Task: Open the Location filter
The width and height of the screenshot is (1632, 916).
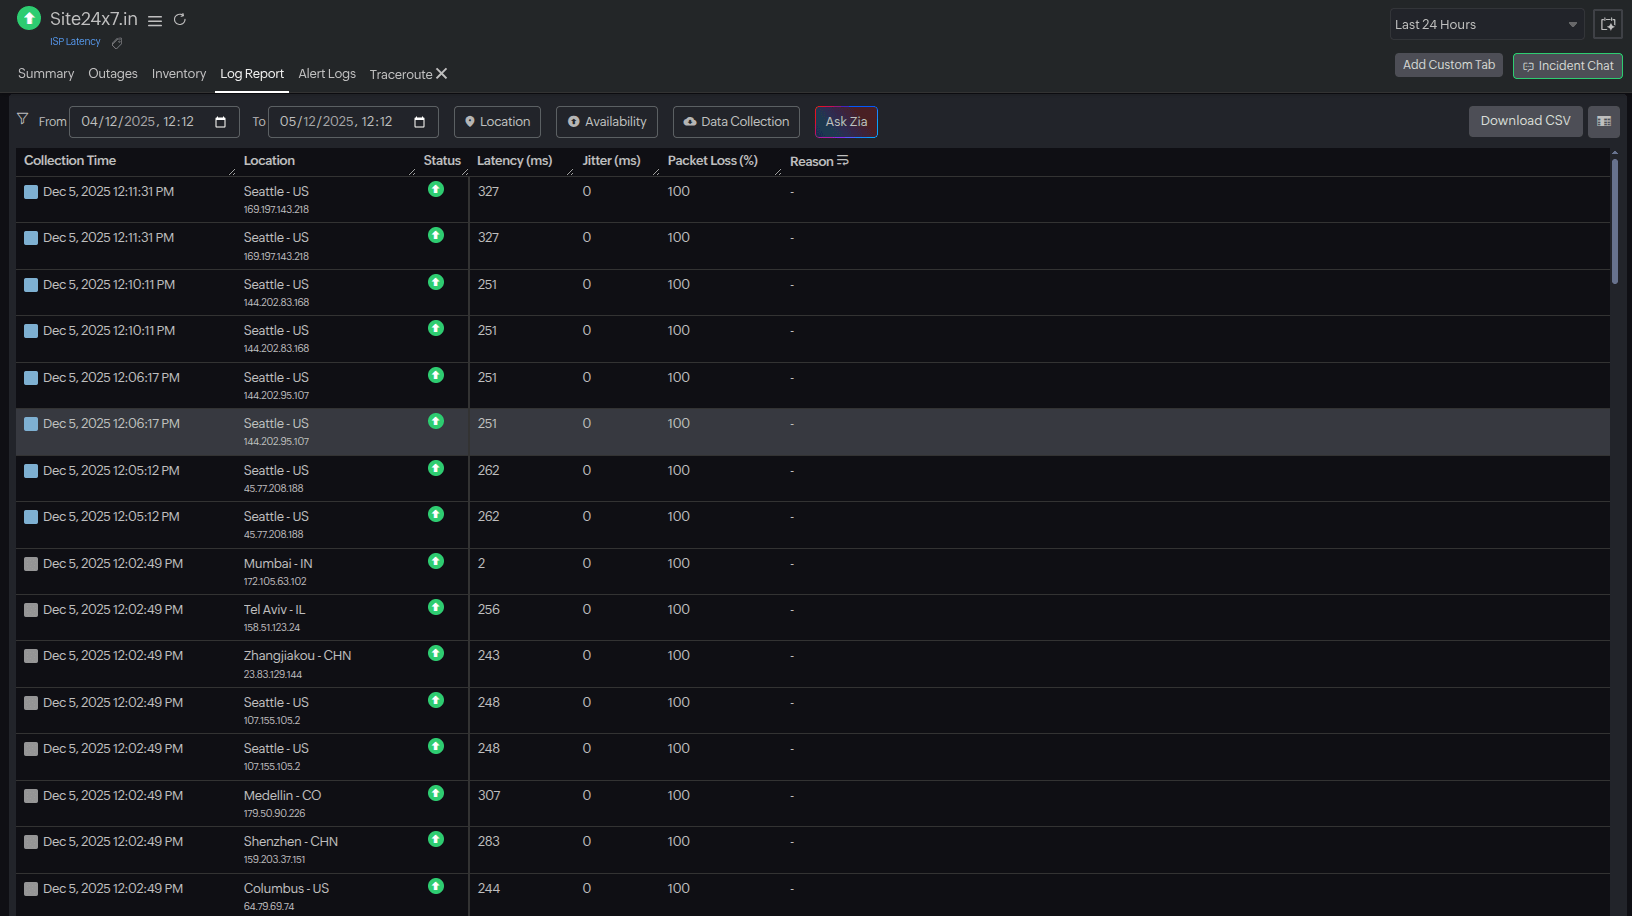Action: 497,121
